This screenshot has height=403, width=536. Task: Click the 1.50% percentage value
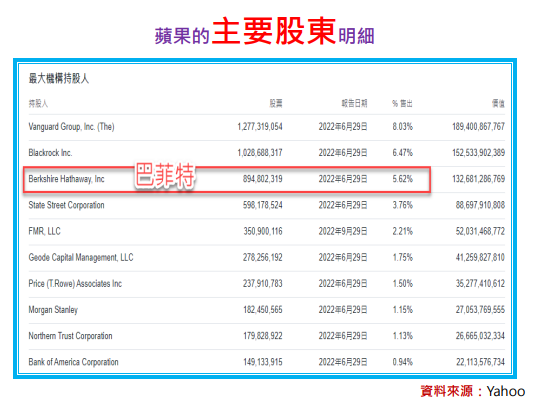402,284
